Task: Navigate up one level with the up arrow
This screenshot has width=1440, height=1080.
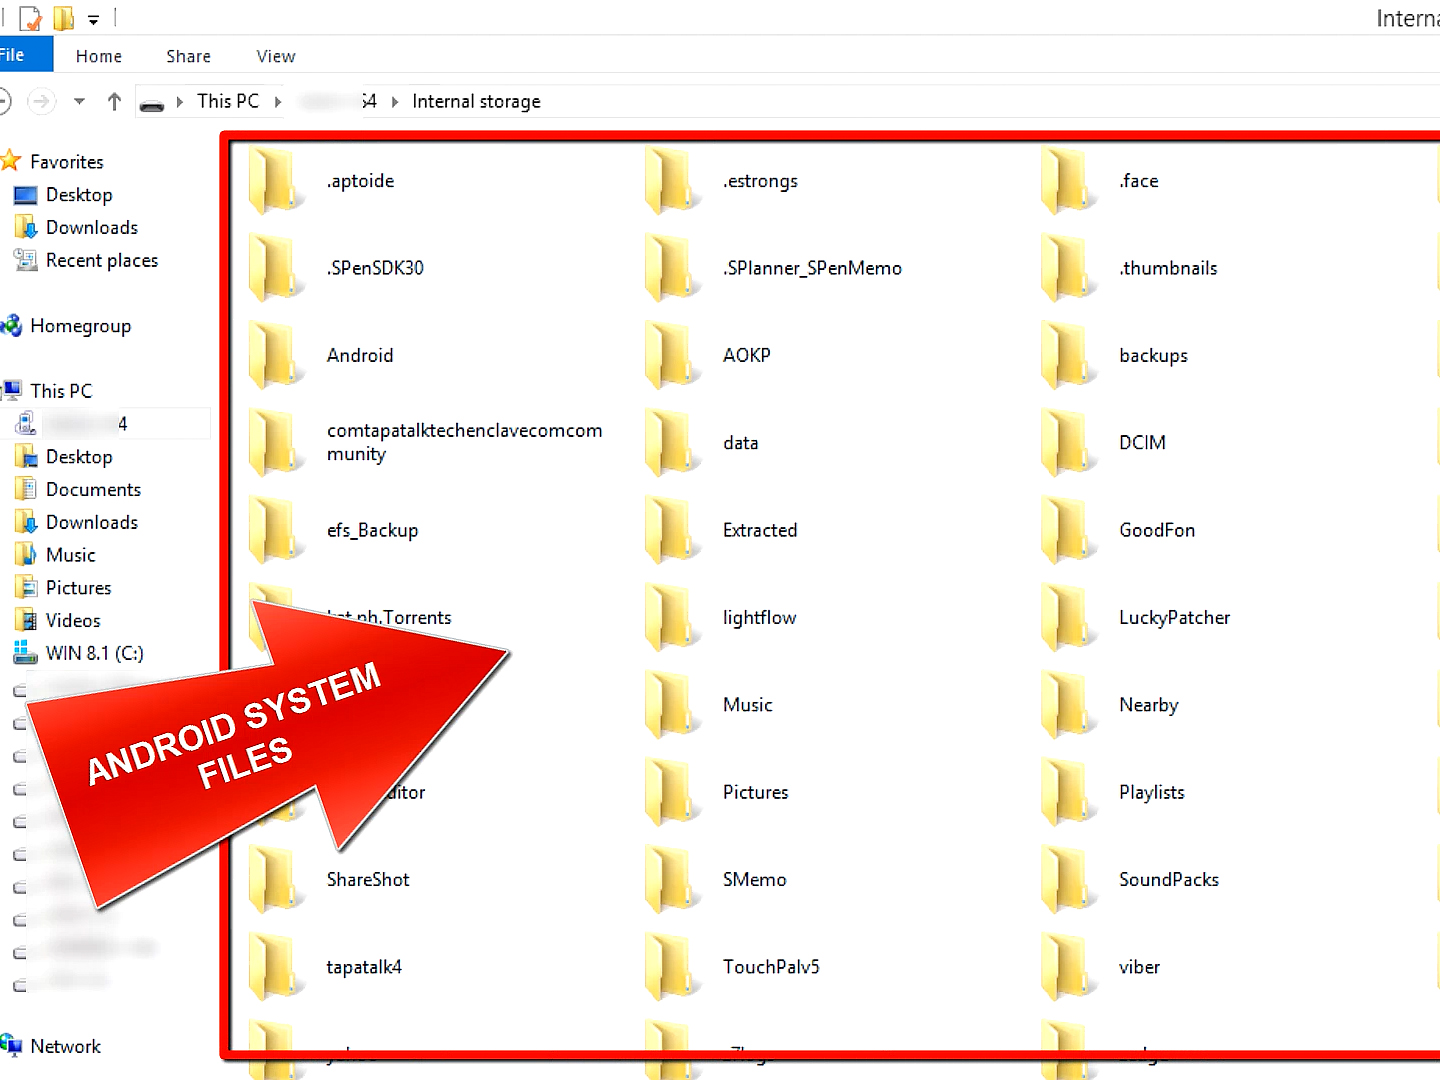Action: click(x=114, y=101)
